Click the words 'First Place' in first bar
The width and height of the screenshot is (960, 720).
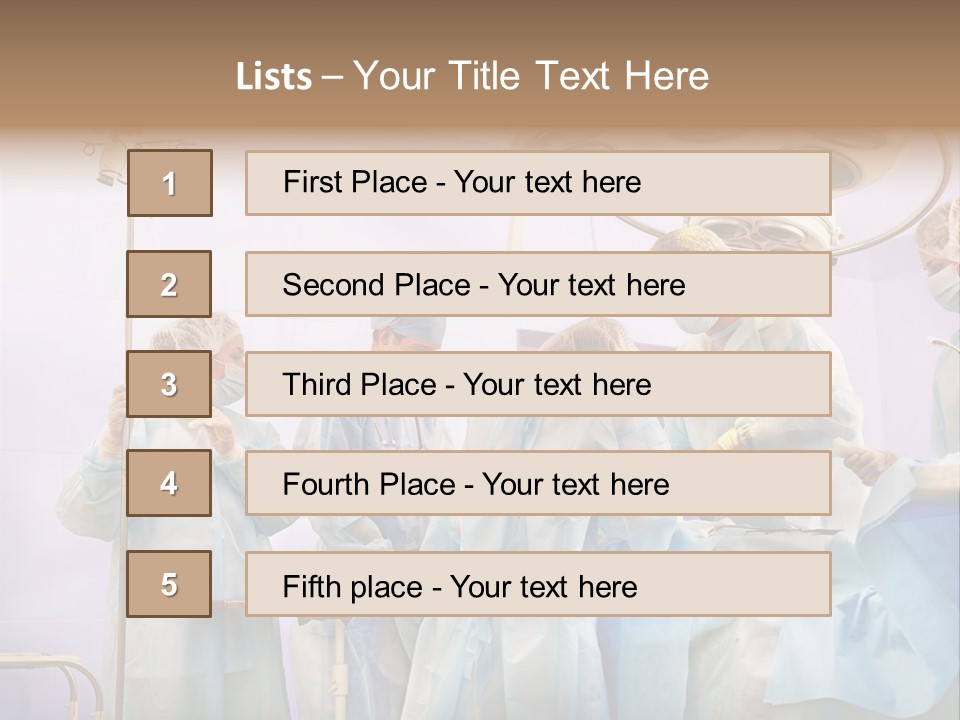click(355, 182)
